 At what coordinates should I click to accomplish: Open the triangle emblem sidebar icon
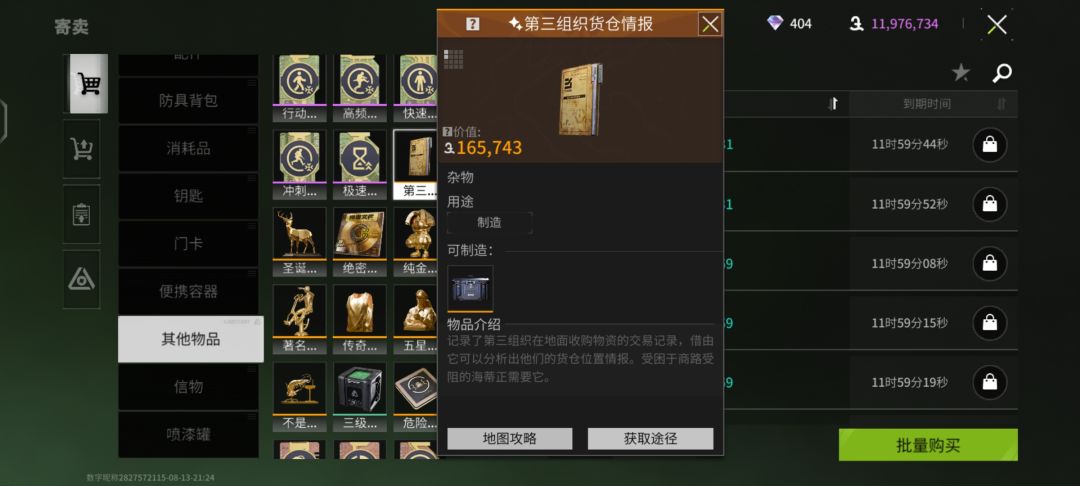[82, 279]
